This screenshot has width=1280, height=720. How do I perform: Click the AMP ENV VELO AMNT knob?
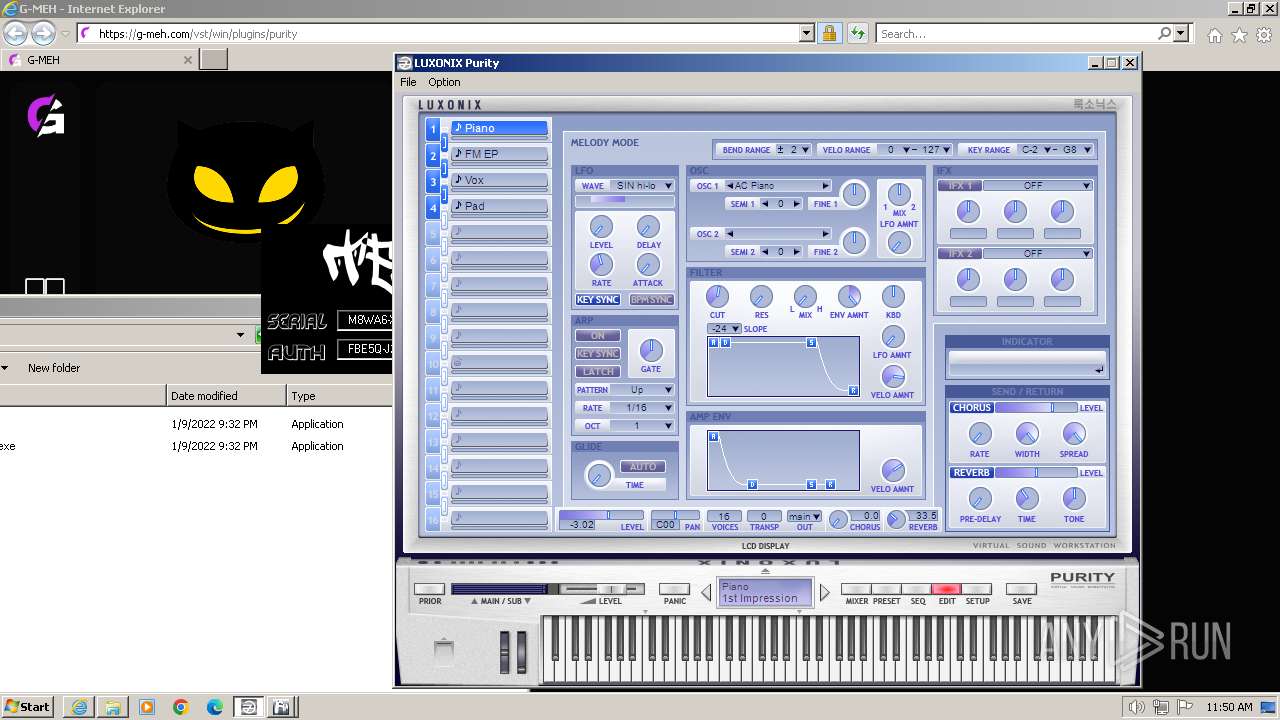[x=893, y=470]
